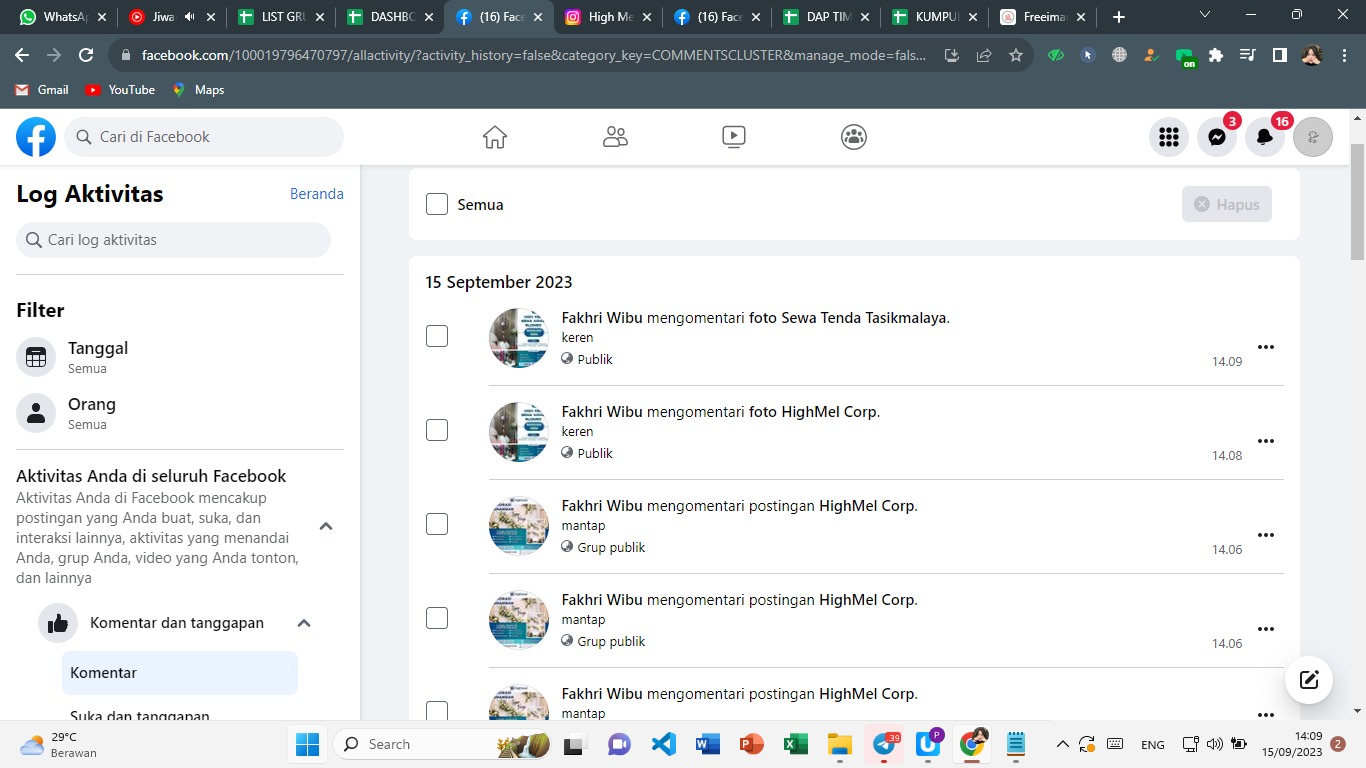Click page vertical scrollbar
The height and width of the screenshot is (768, 1366).
tap(1357, 200)
